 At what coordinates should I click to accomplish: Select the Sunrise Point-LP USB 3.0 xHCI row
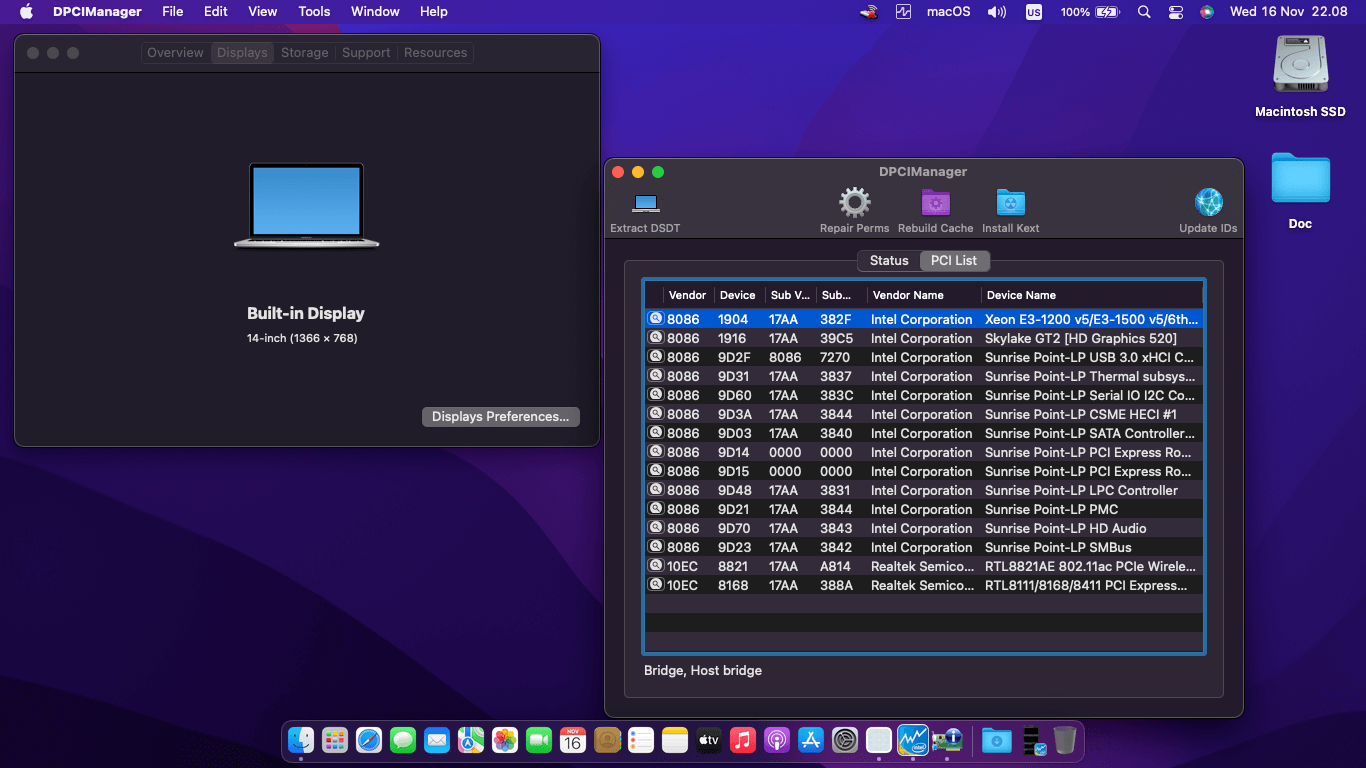pos(924,357)
